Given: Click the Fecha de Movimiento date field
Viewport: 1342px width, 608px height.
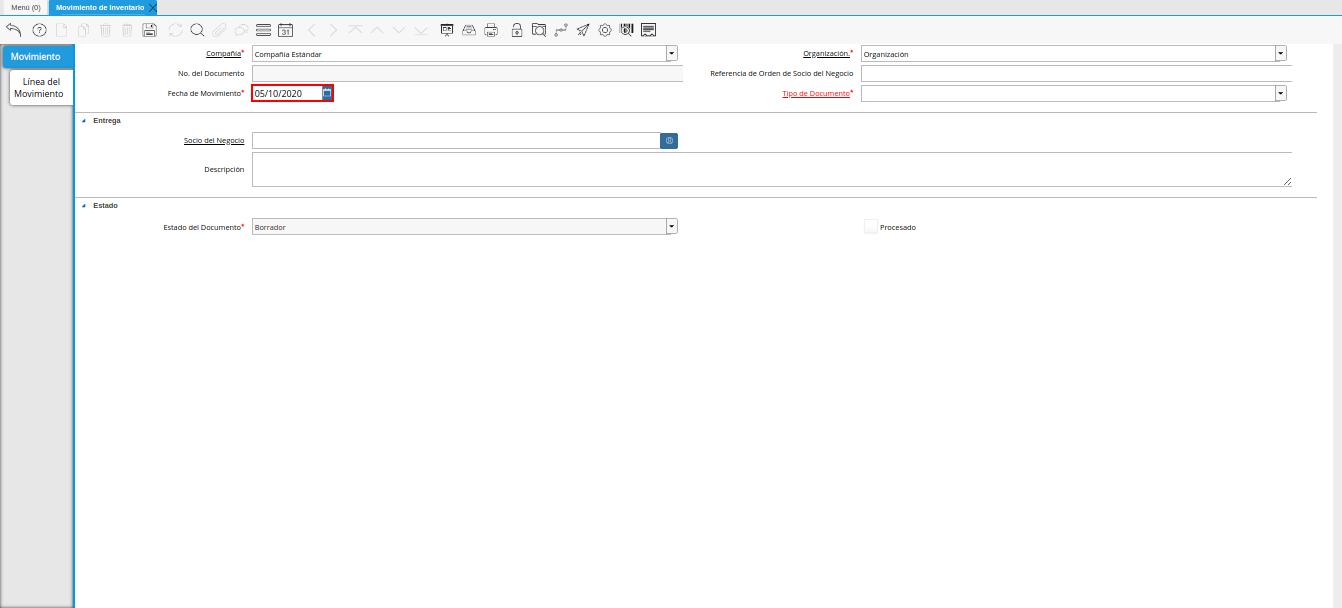Looking at the screenshot, I should [x=286, y=93].
